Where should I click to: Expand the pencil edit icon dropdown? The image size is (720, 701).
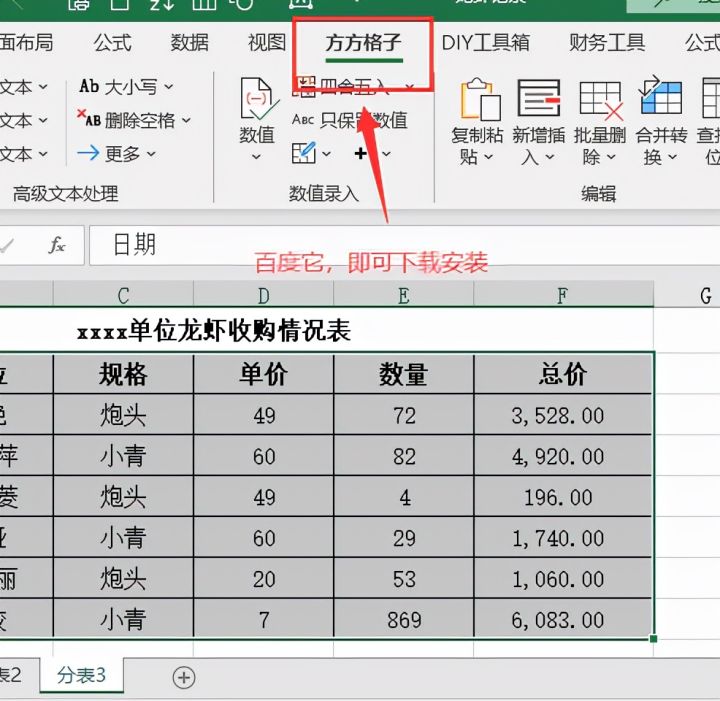click(326, 154)
